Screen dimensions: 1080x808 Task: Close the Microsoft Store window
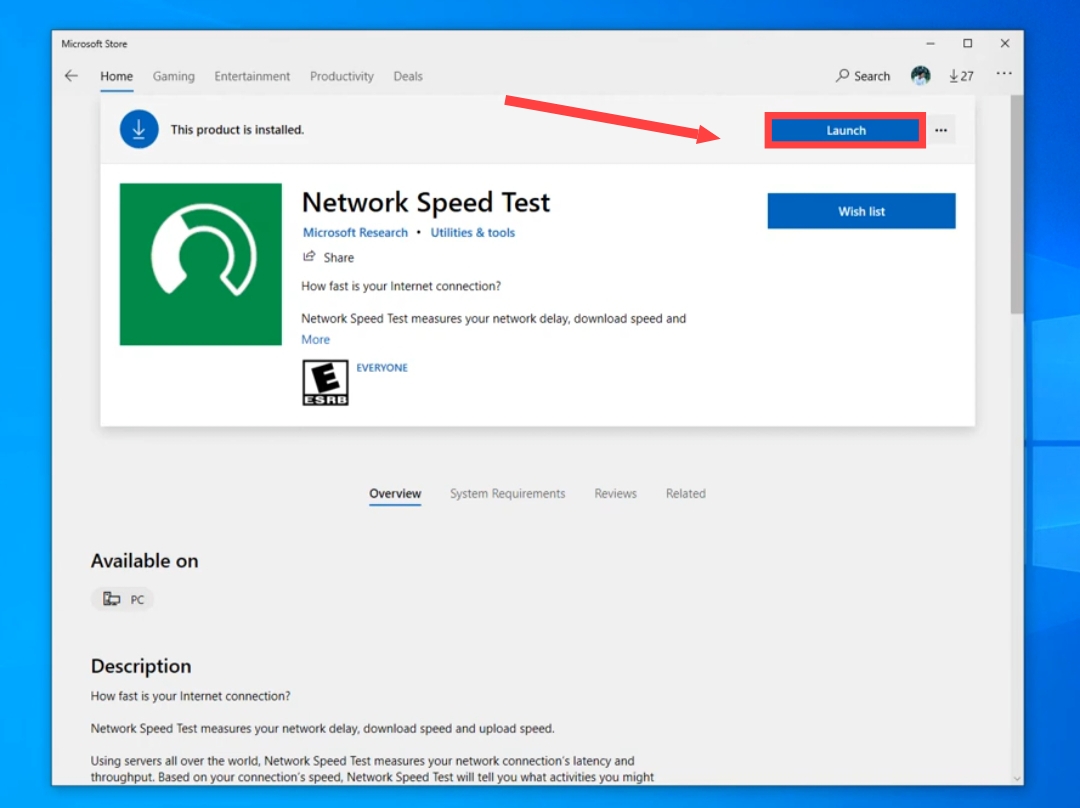click(x=1005, y=43)
